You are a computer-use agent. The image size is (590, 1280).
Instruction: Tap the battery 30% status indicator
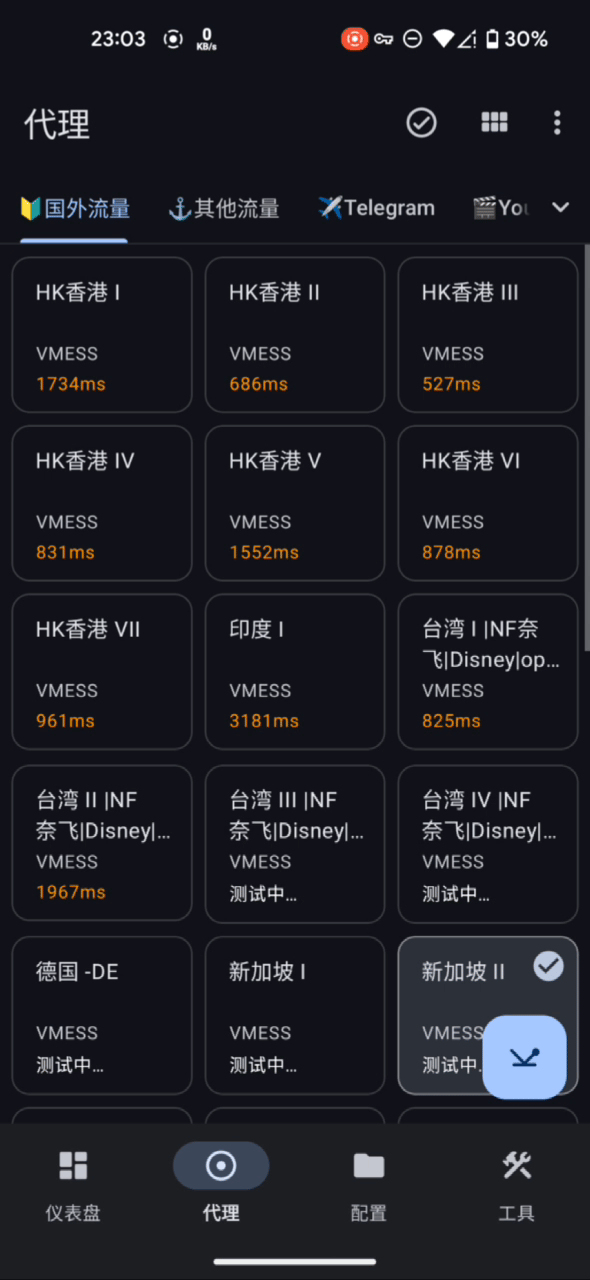tap(517, 39)
